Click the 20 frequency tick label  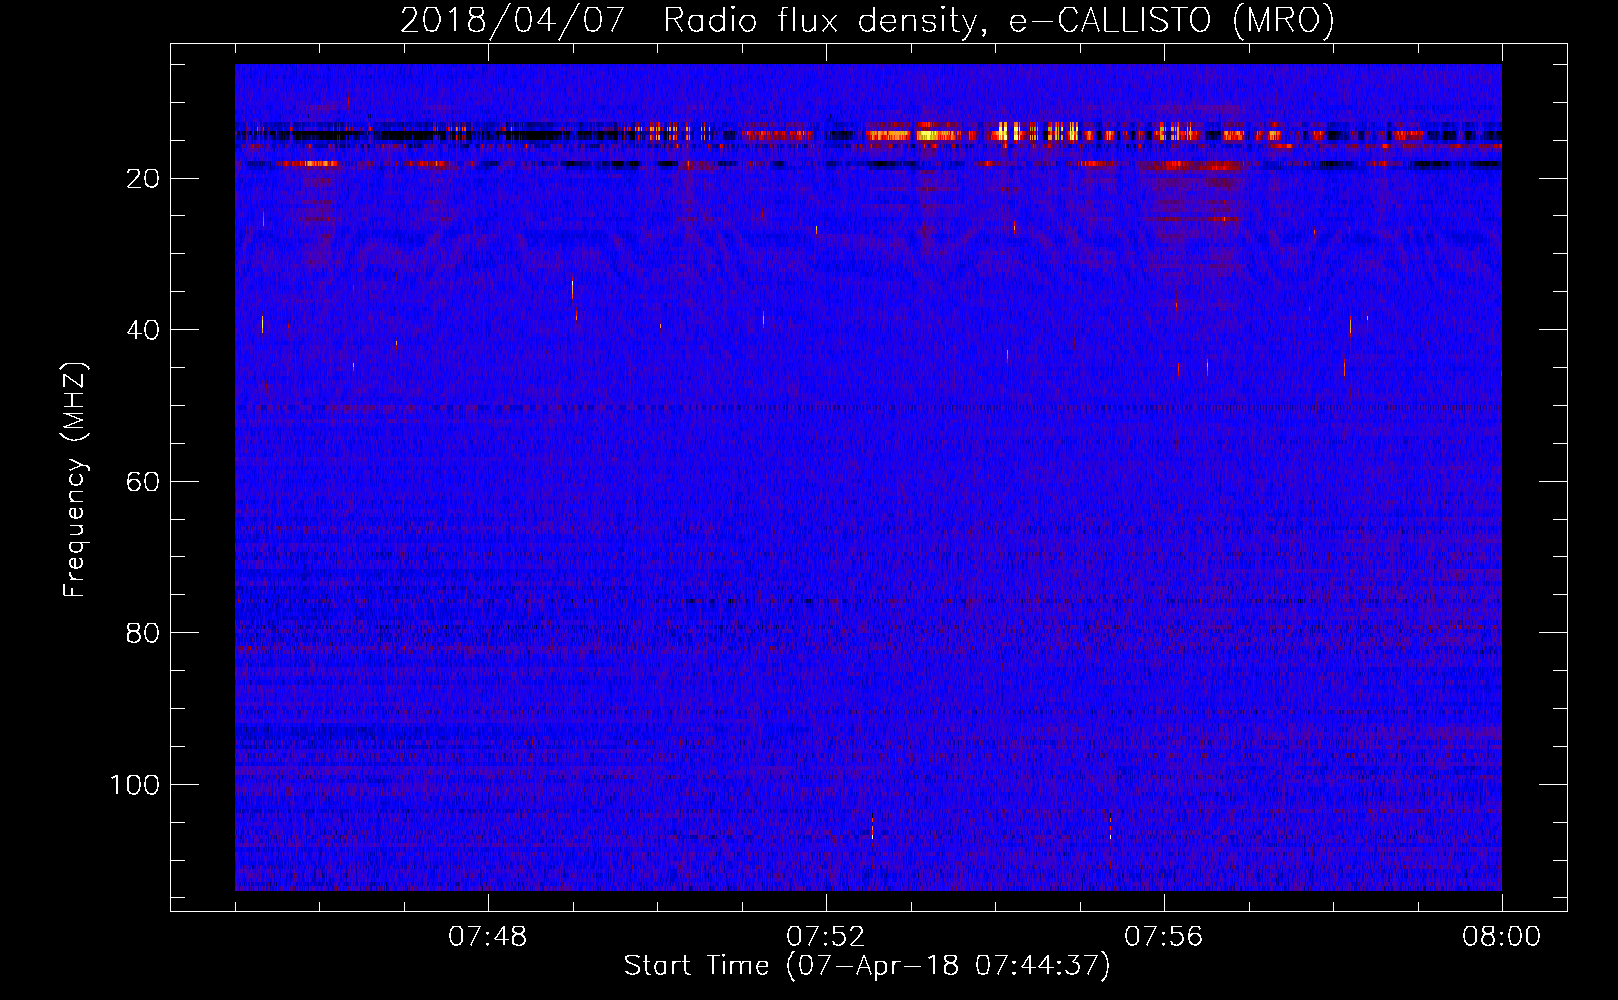point(143,179)
